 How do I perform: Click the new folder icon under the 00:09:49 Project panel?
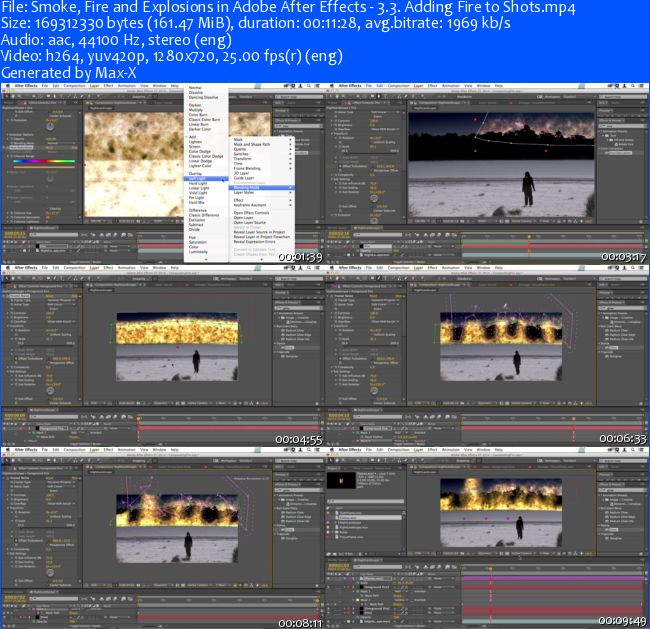(336, 554)
